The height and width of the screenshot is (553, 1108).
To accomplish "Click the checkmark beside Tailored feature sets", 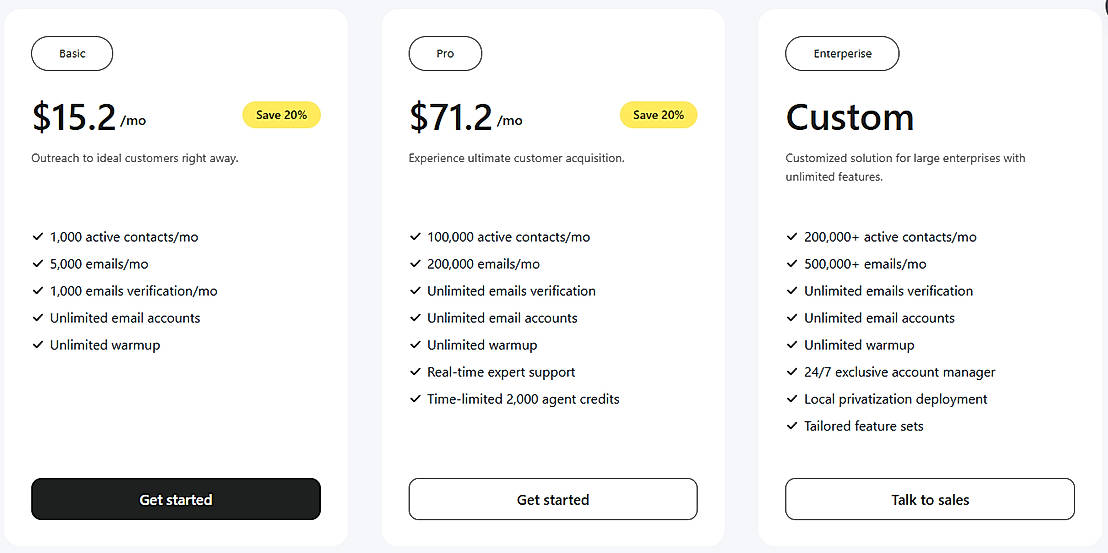I will [x=792, y=426].
